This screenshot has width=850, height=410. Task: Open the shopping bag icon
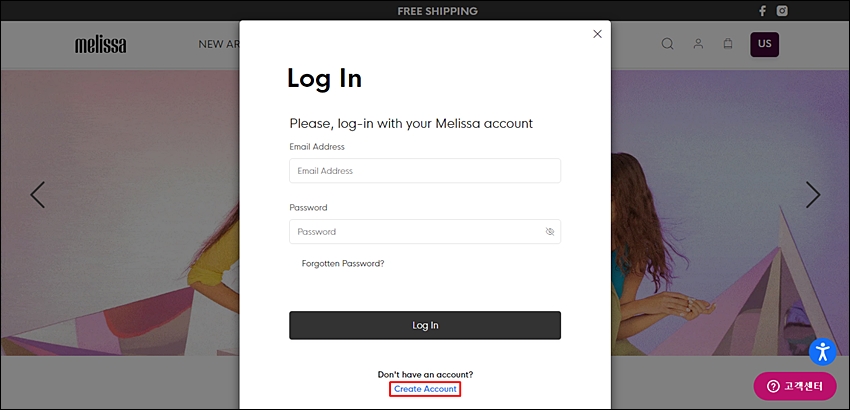click(728, 44)
